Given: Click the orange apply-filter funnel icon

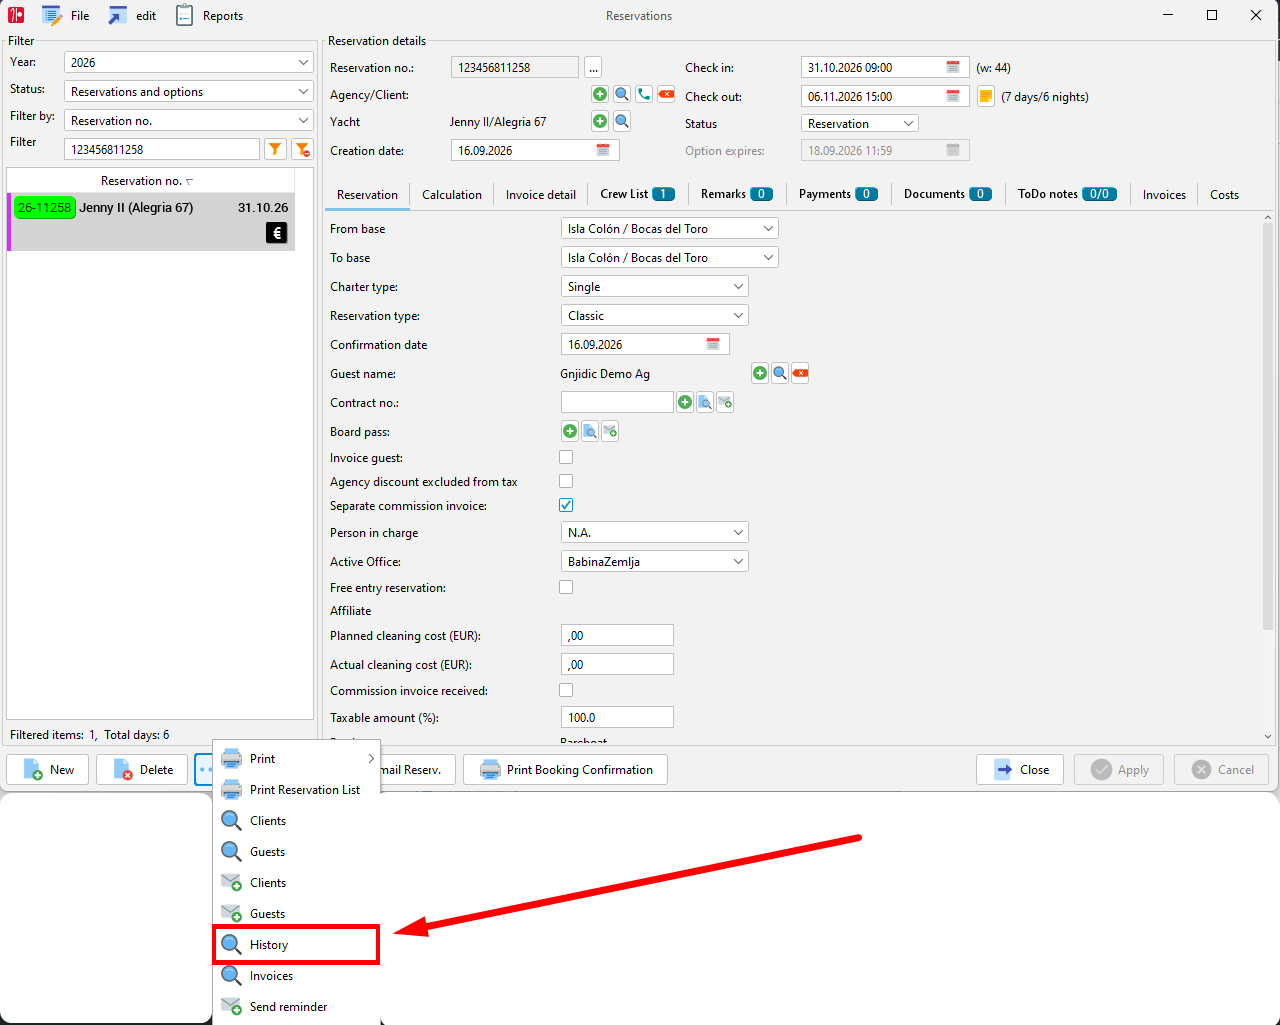Looking at the screenshot, I should (275, 149).
